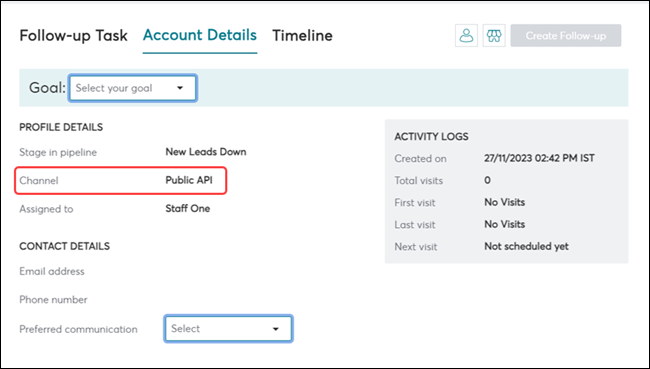Open the Select your goal dropdown
Viewport: 650px width, 369px height.
click(x=133, y=88)
